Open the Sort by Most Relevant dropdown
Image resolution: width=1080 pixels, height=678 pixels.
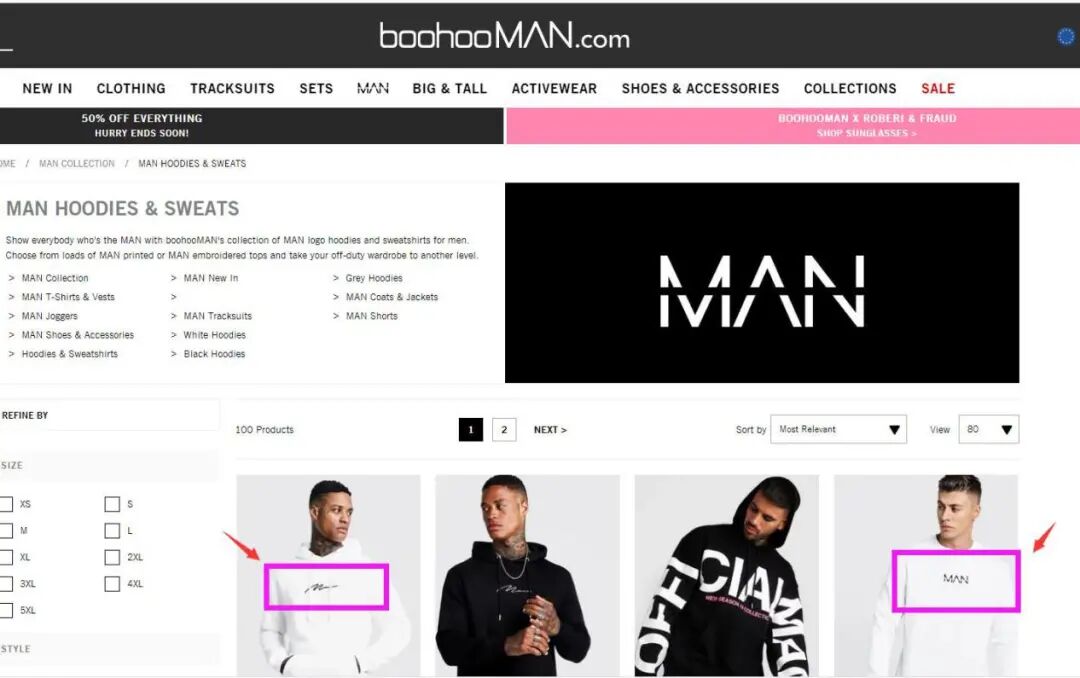click(838, 429)
